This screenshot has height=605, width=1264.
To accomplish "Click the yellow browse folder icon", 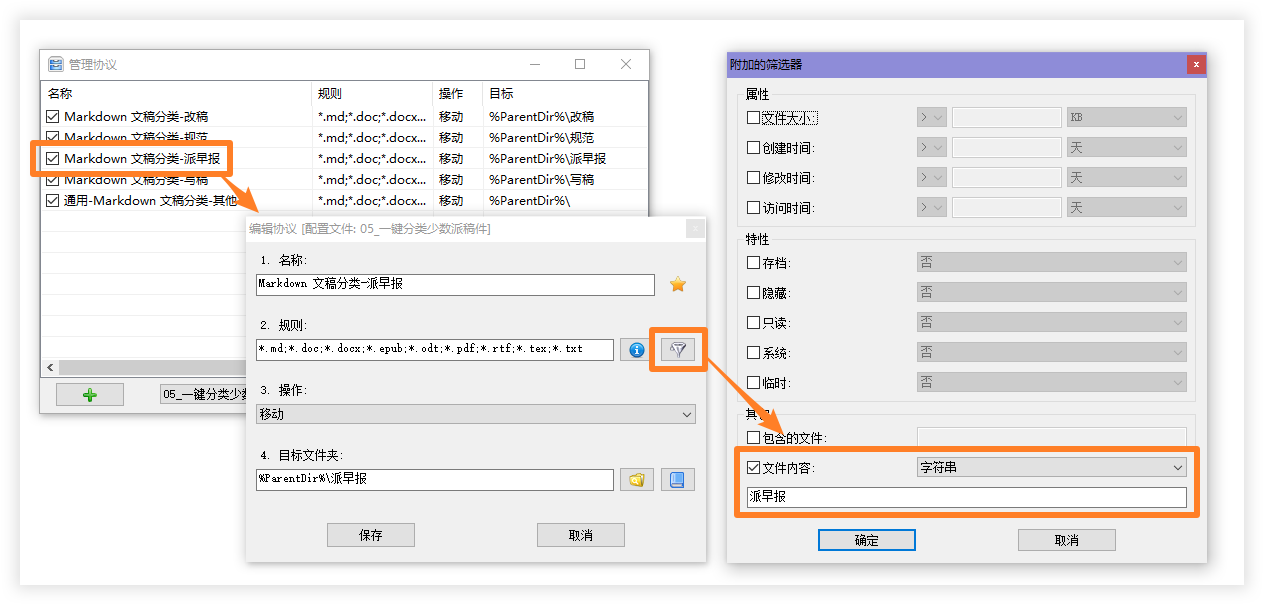I will point(636,479).
